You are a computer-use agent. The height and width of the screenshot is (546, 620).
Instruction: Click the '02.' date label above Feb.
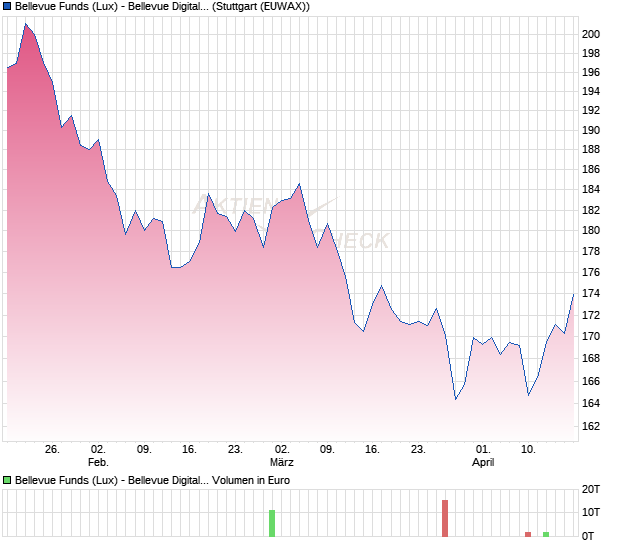(x=98, y=450)
